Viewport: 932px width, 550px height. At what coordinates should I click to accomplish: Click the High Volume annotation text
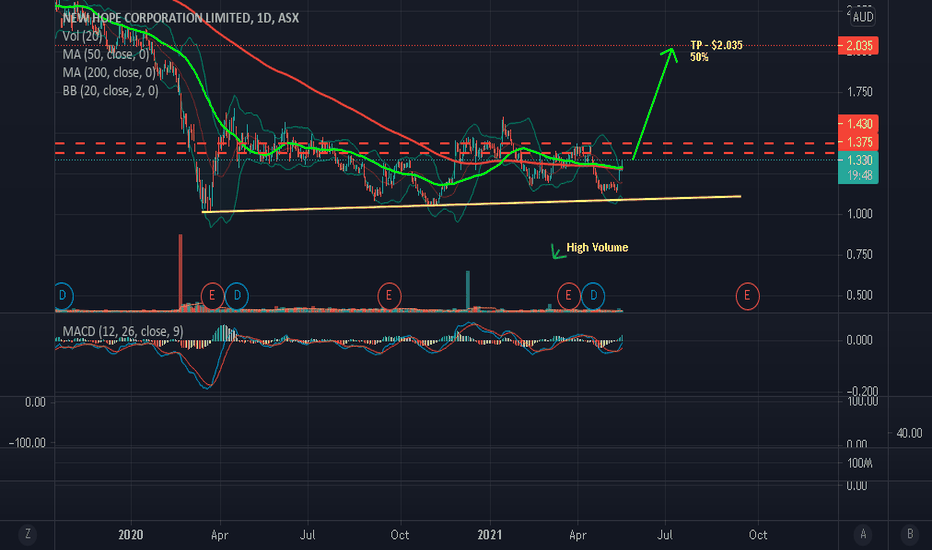(597, 247)
